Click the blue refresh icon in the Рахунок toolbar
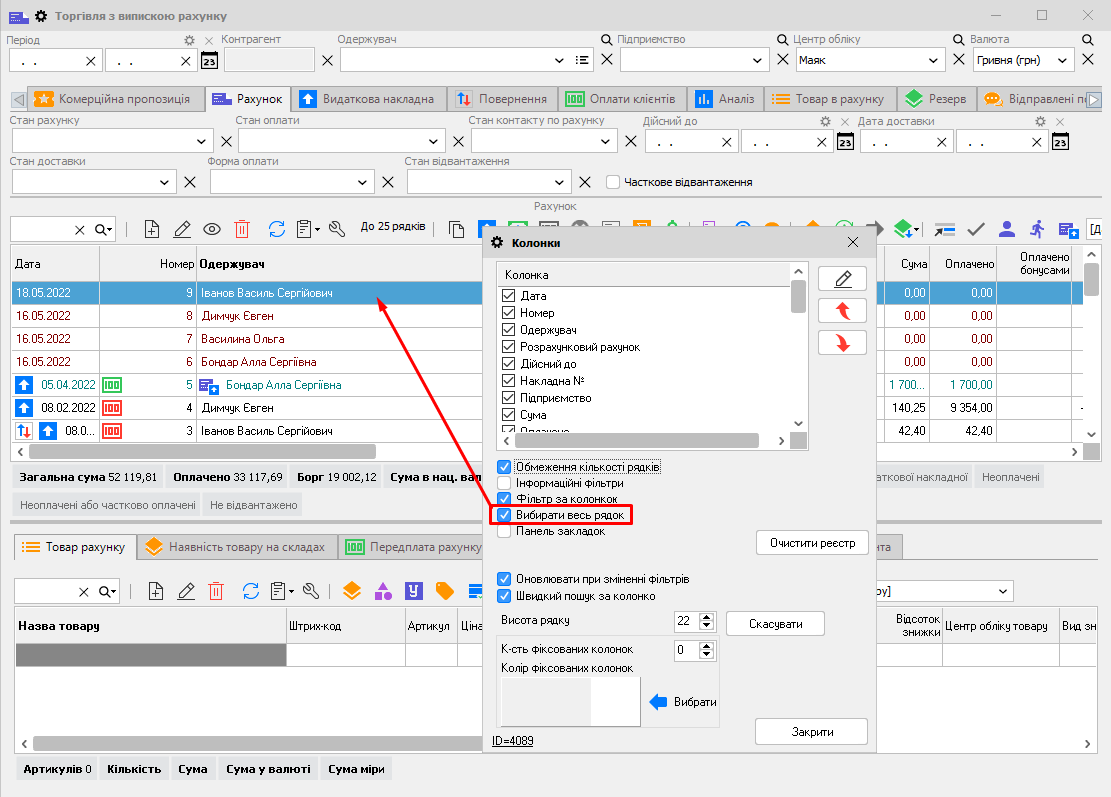The width and height of the screenshot is (1111, 797). [277, 229]
